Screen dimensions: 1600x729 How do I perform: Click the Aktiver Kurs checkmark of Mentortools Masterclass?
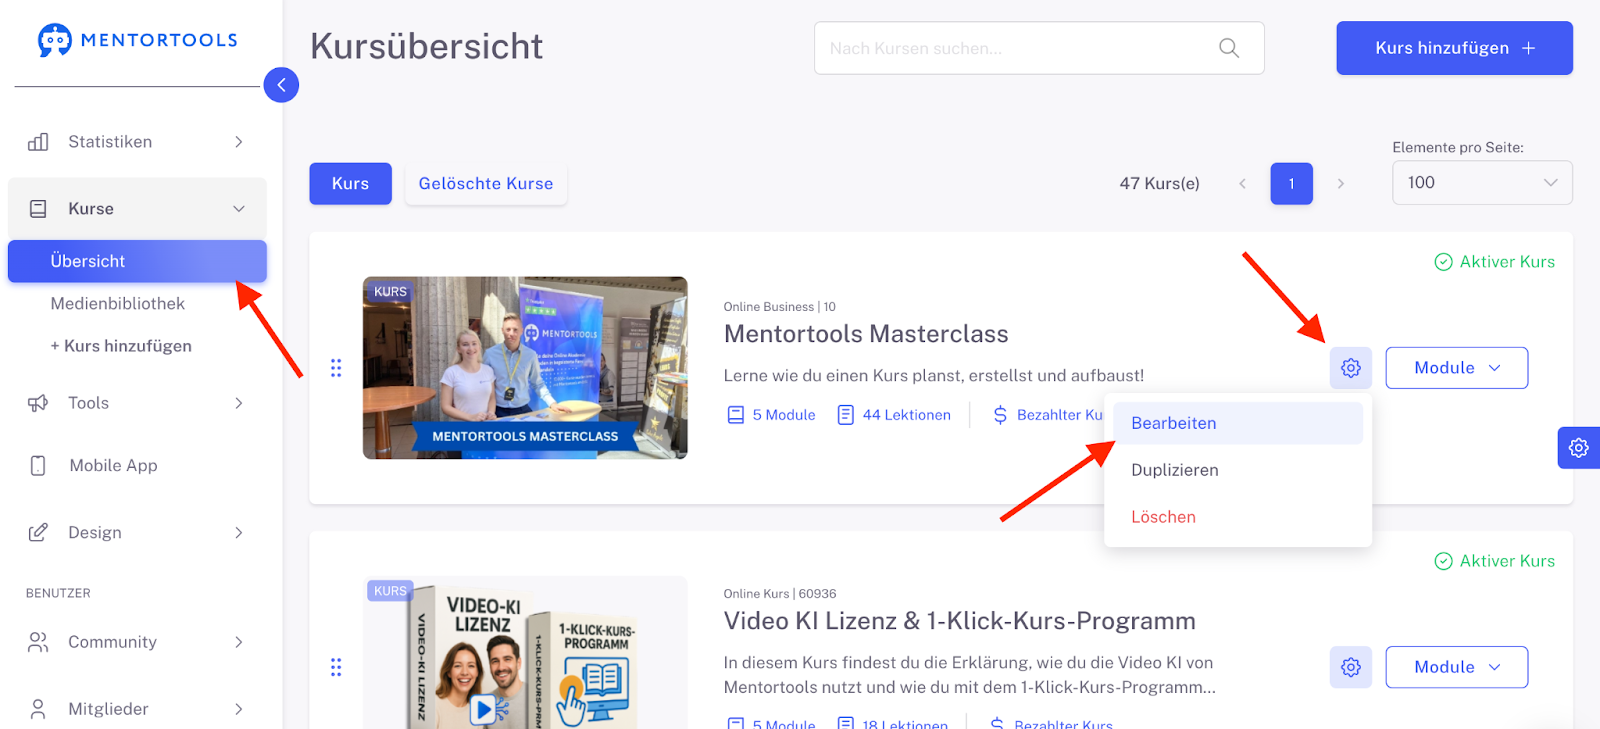click(1444, 262)
